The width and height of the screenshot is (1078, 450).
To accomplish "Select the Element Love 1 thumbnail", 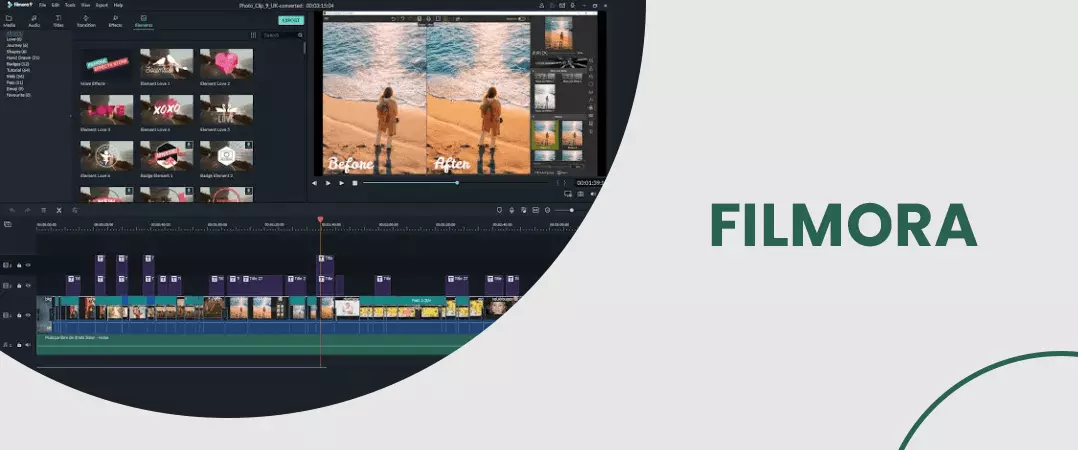I will [166, 64].
